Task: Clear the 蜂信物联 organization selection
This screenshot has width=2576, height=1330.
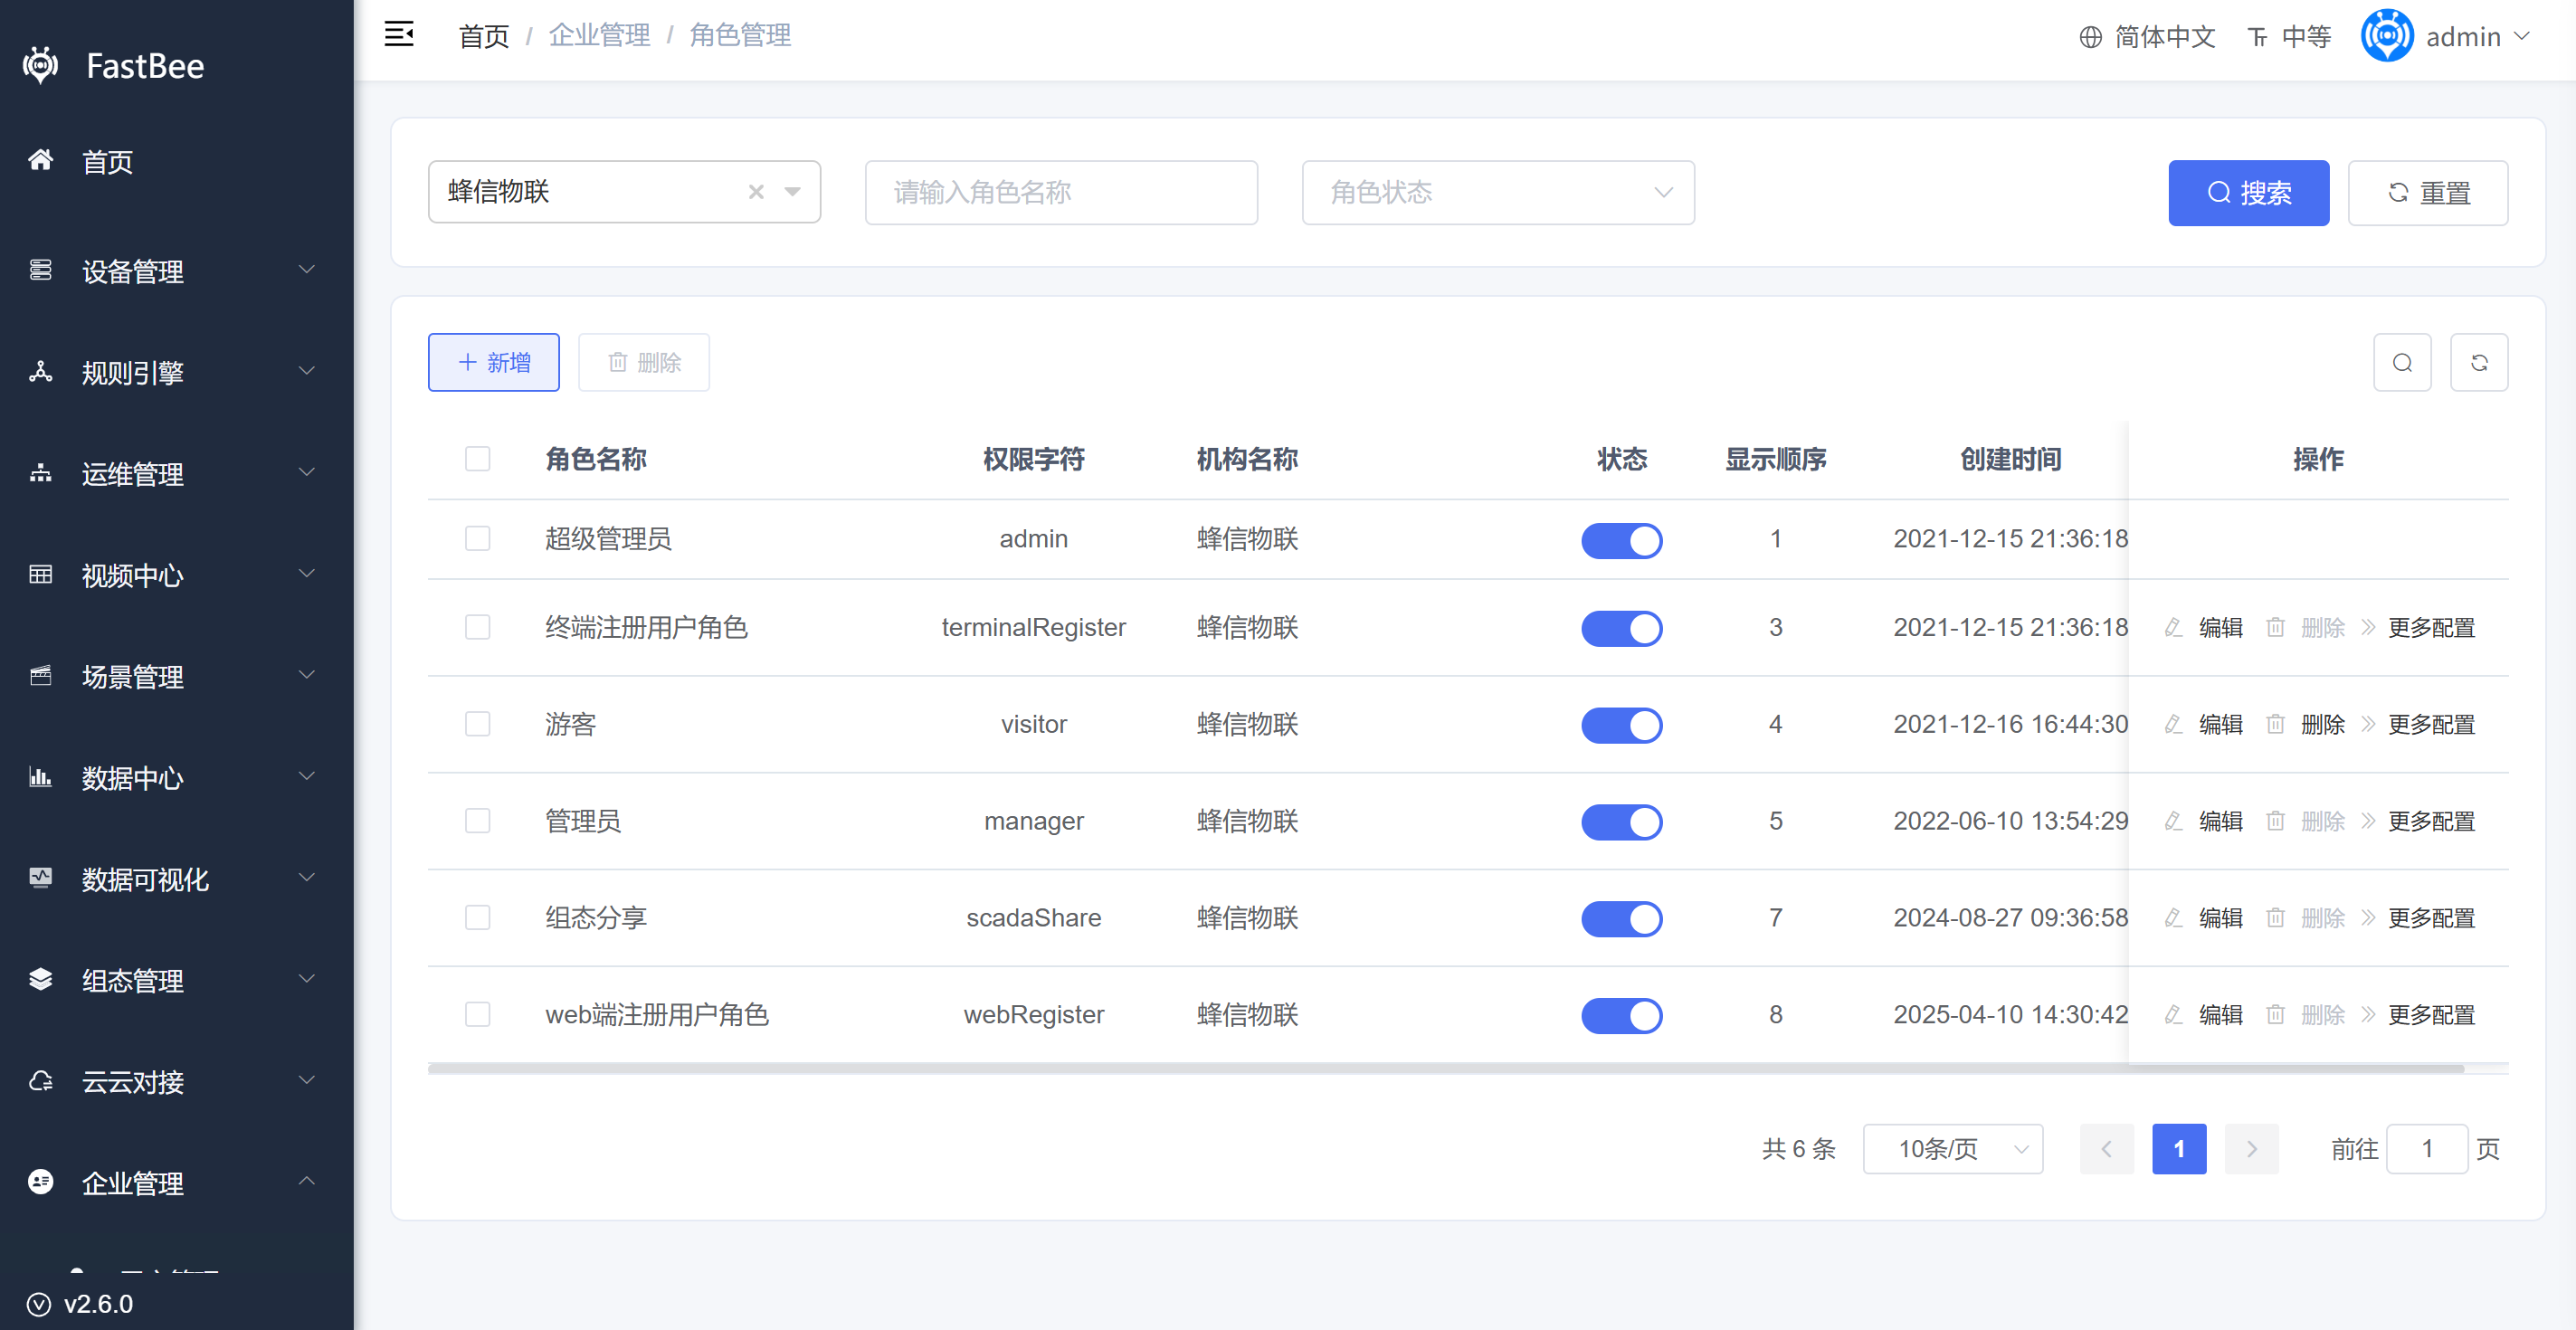Action: pyautogui.click(x=756, y=192)
